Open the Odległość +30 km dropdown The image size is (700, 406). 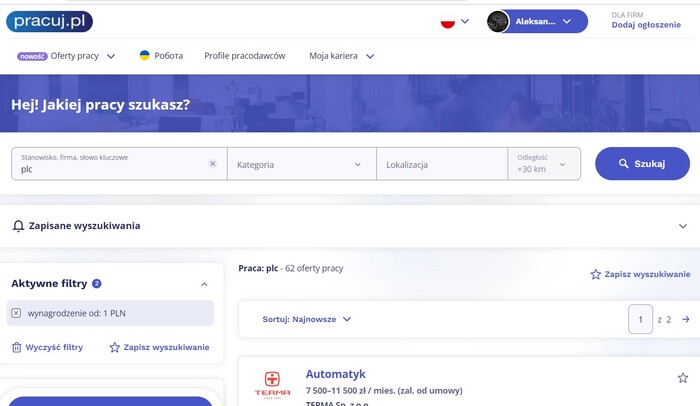click(x=544, y=164)
